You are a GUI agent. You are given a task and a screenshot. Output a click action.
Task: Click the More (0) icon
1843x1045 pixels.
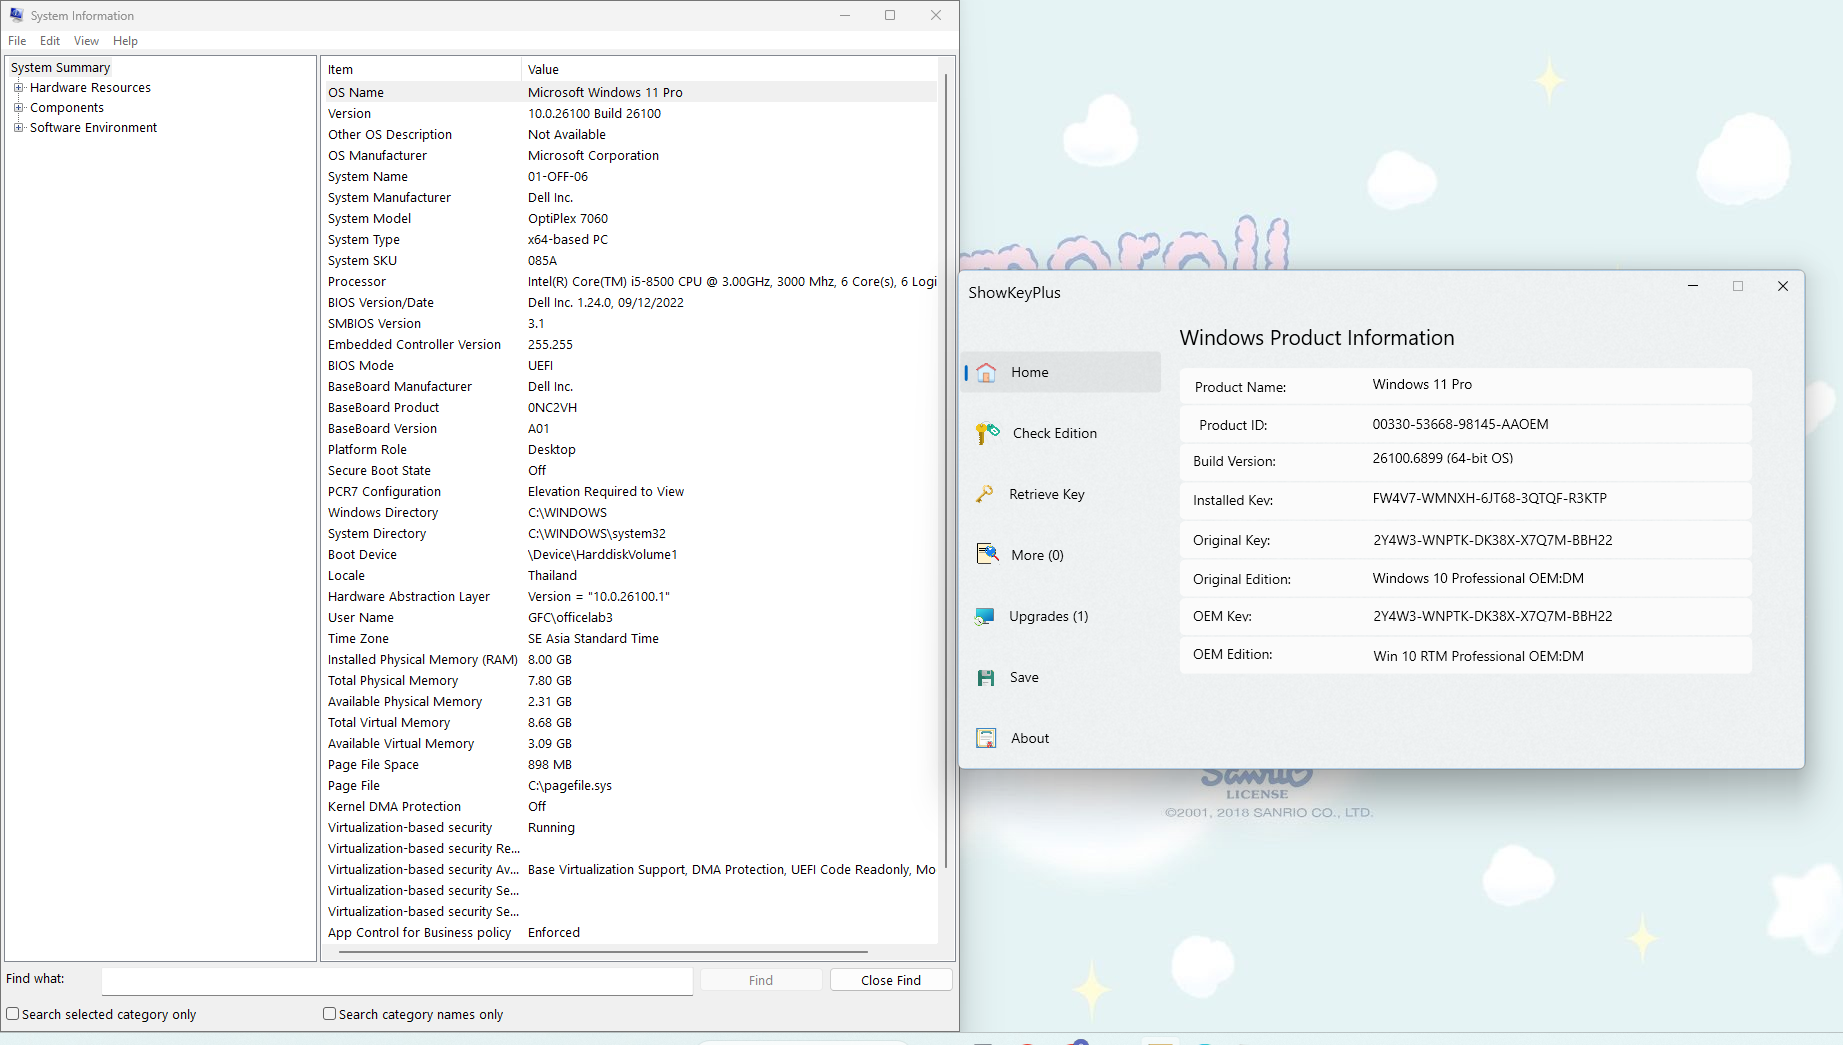tap(987, 554)
